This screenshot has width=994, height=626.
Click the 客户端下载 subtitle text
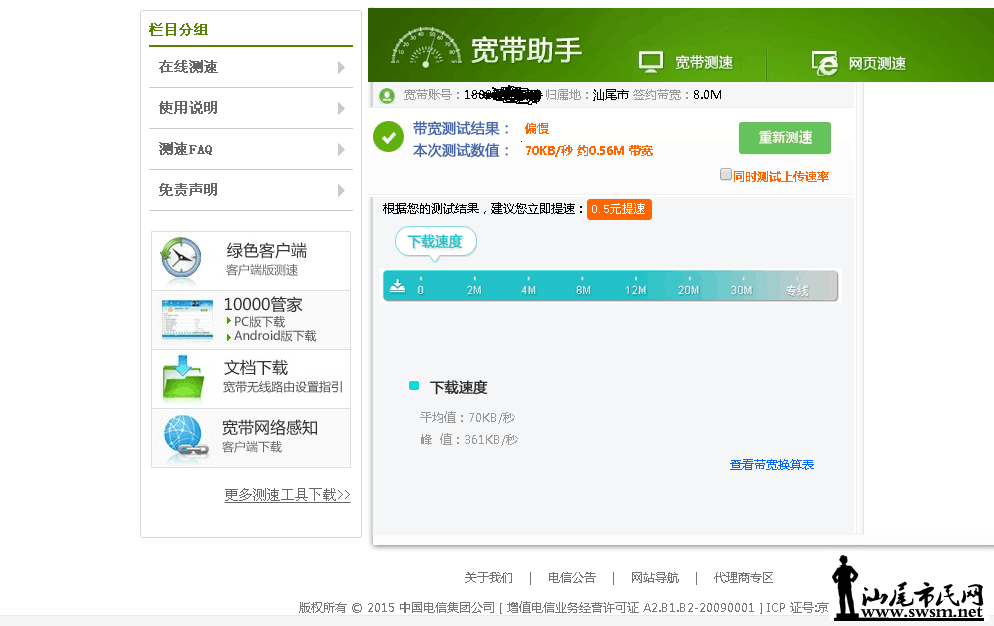(252, 447)
